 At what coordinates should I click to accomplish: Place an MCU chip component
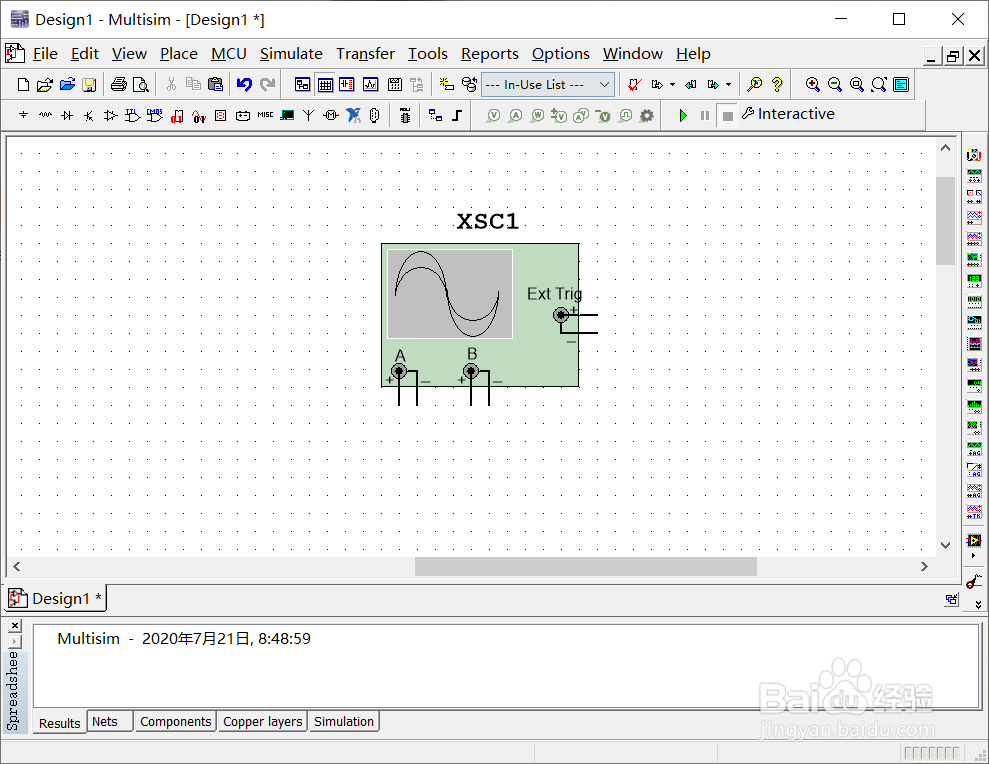pos(405,115)
